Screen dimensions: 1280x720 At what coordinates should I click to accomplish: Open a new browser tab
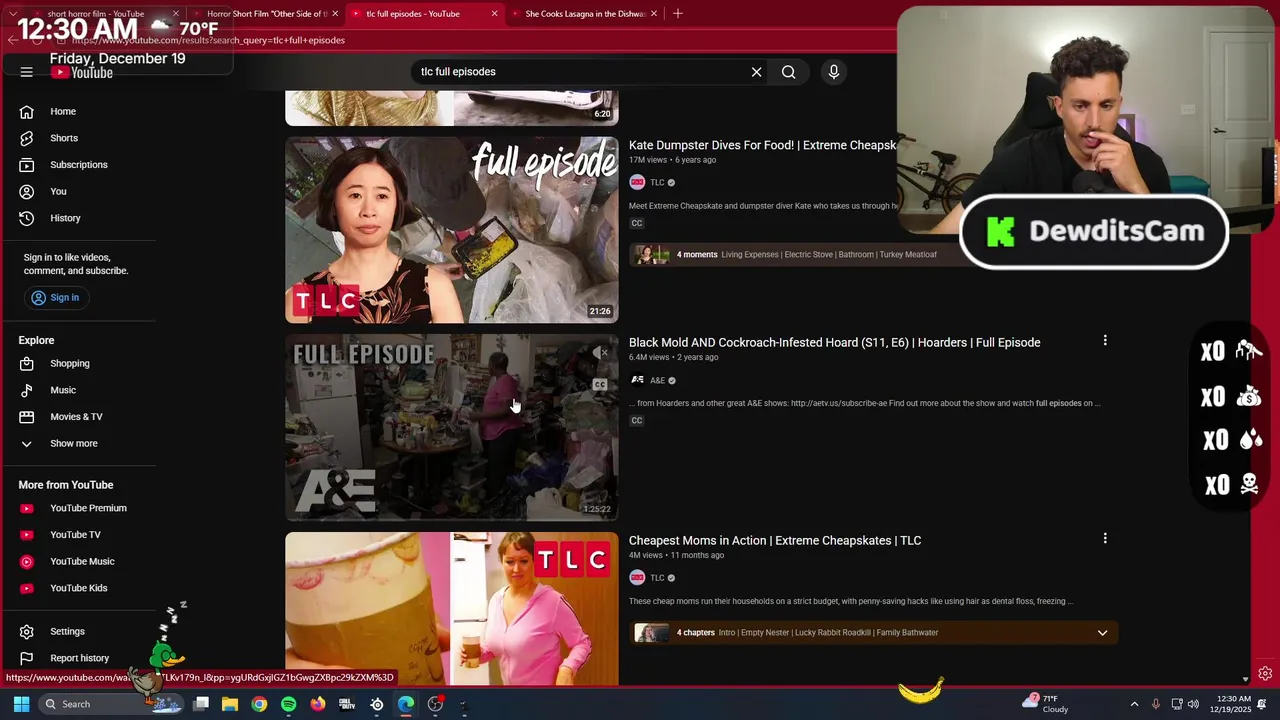(678, 14)
